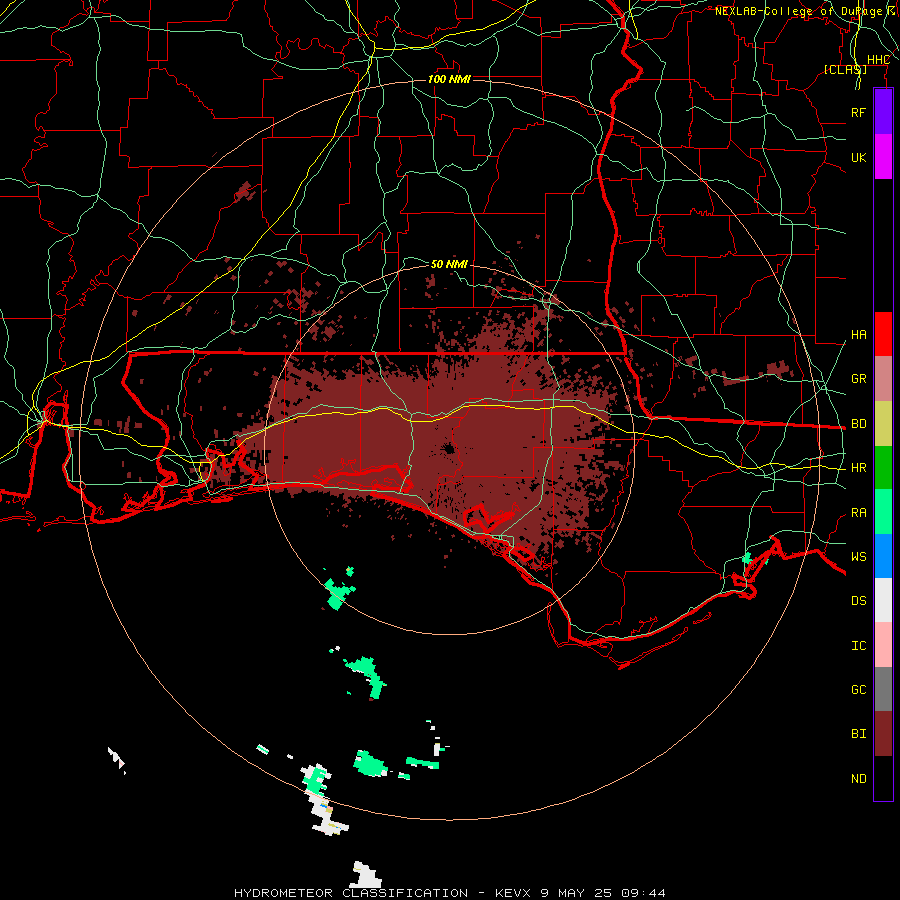Image resolution: width=900 pixels, height=900 pixels.
Task: Click the brown BI legend color swatch
Action: pyautogui.click(x=883, y=734)
